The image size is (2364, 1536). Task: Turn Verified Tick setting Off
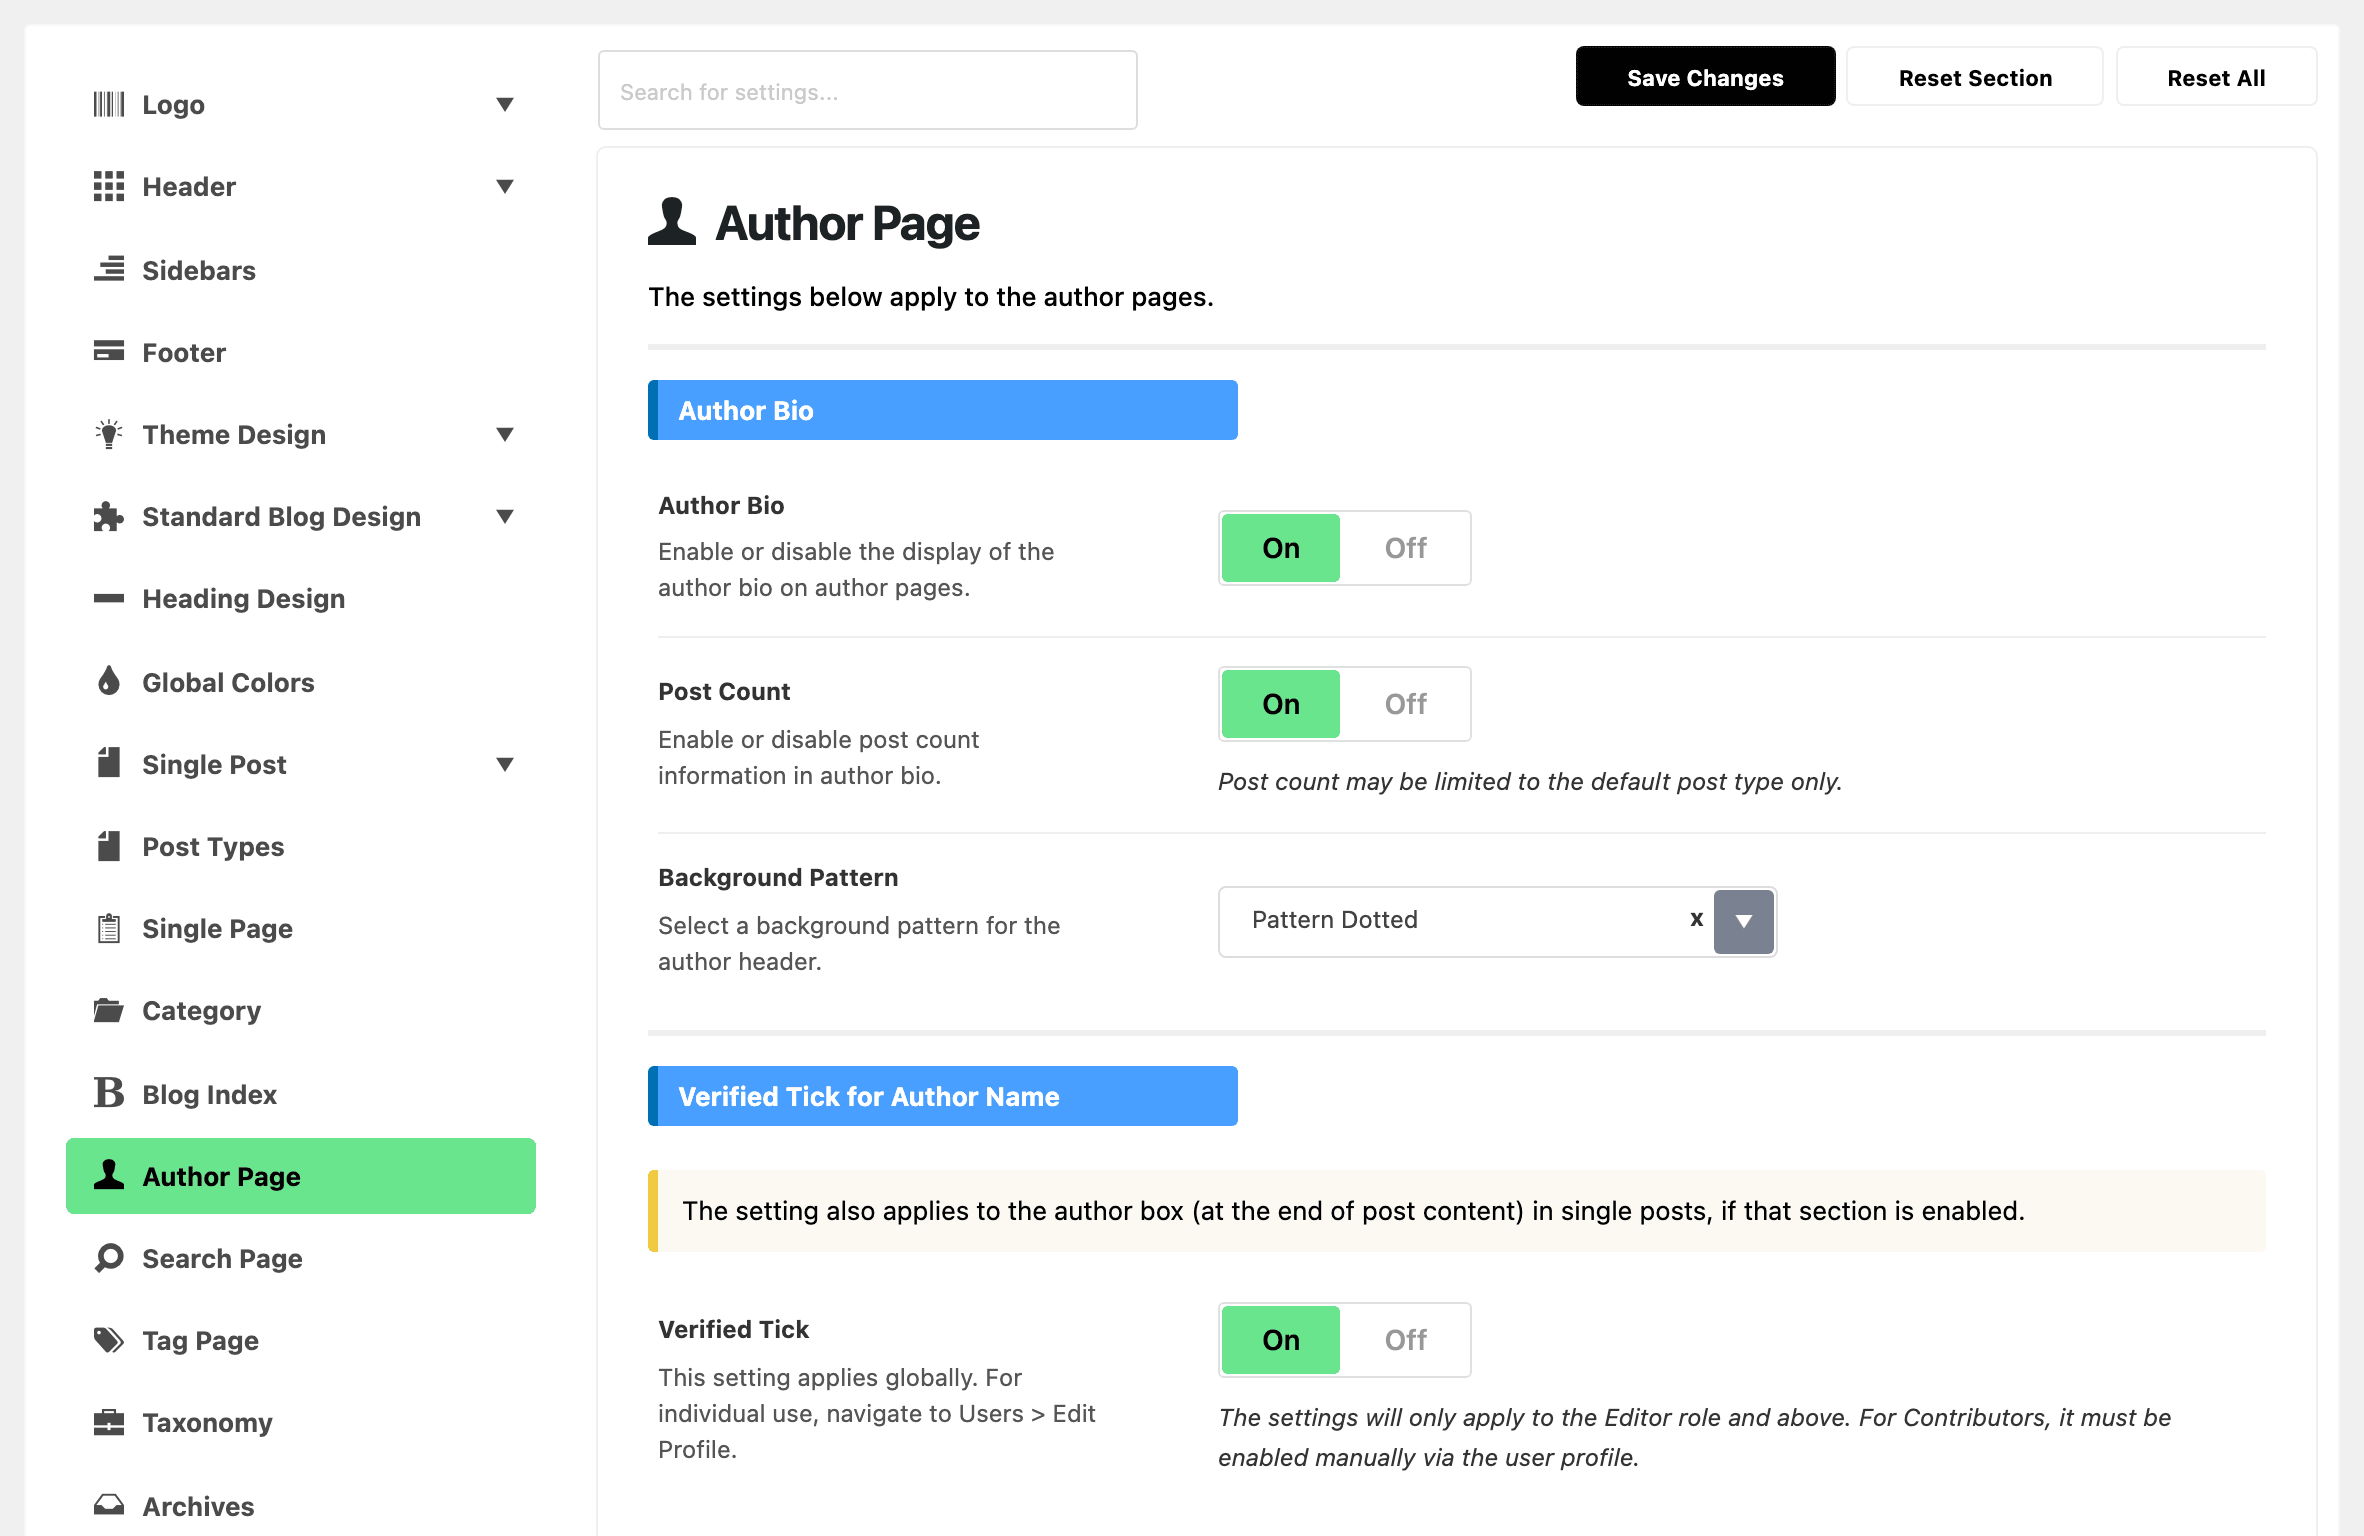coord(1405,1340)
